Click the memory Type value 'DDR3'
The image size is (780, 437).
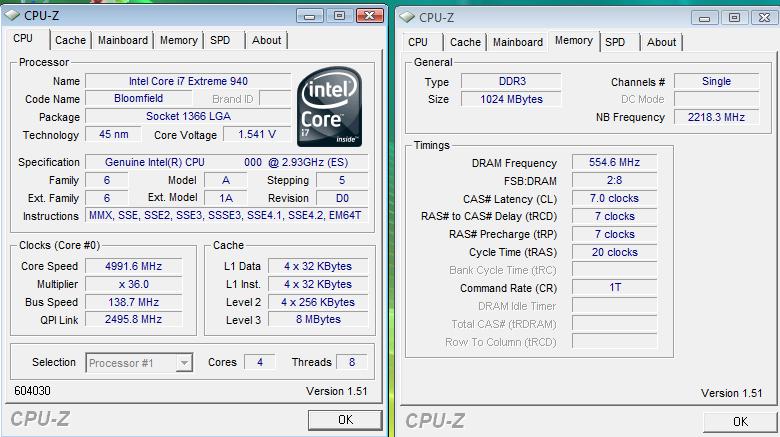point(511,81)
